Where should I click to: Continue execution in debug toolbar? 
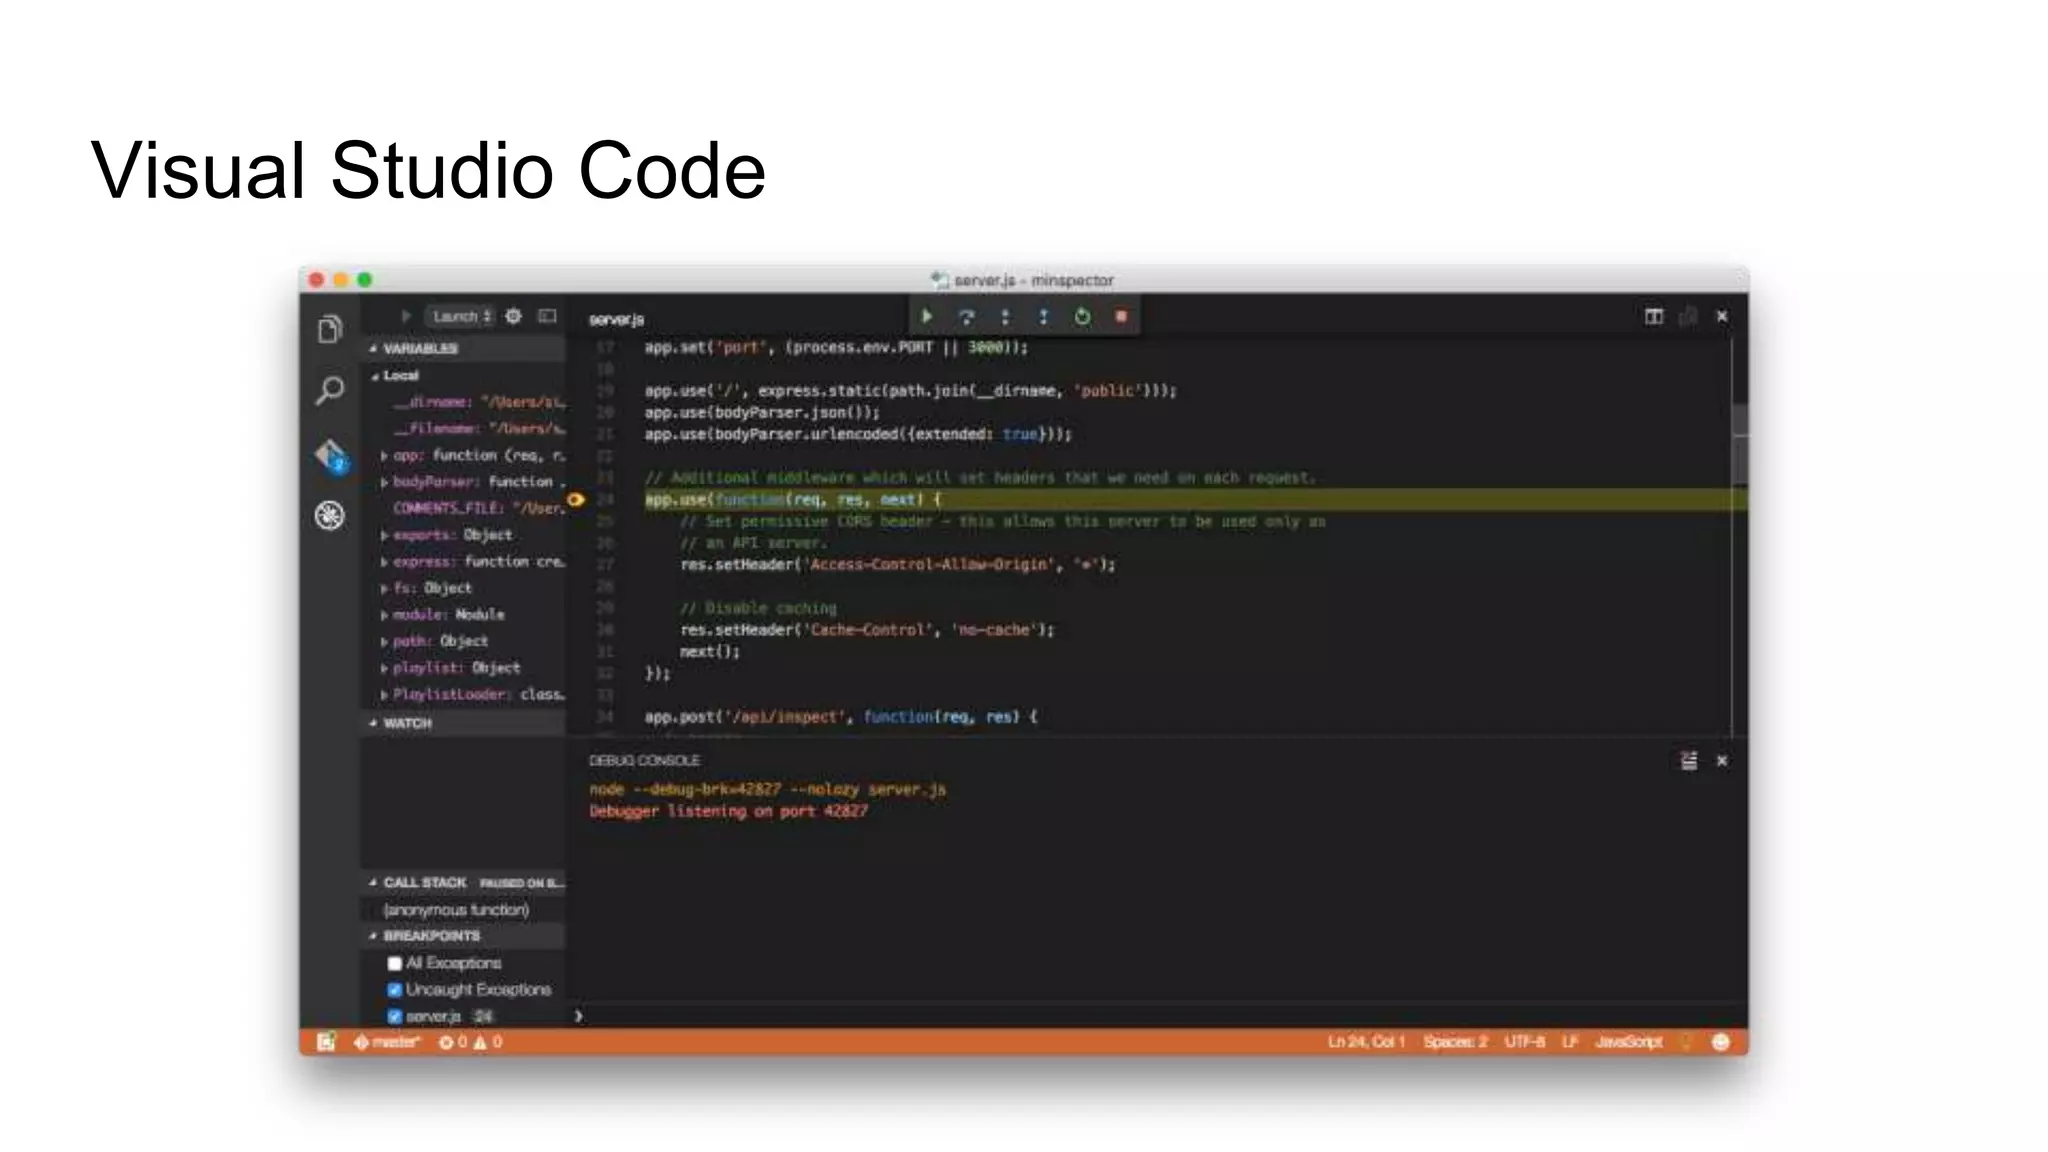927,316
